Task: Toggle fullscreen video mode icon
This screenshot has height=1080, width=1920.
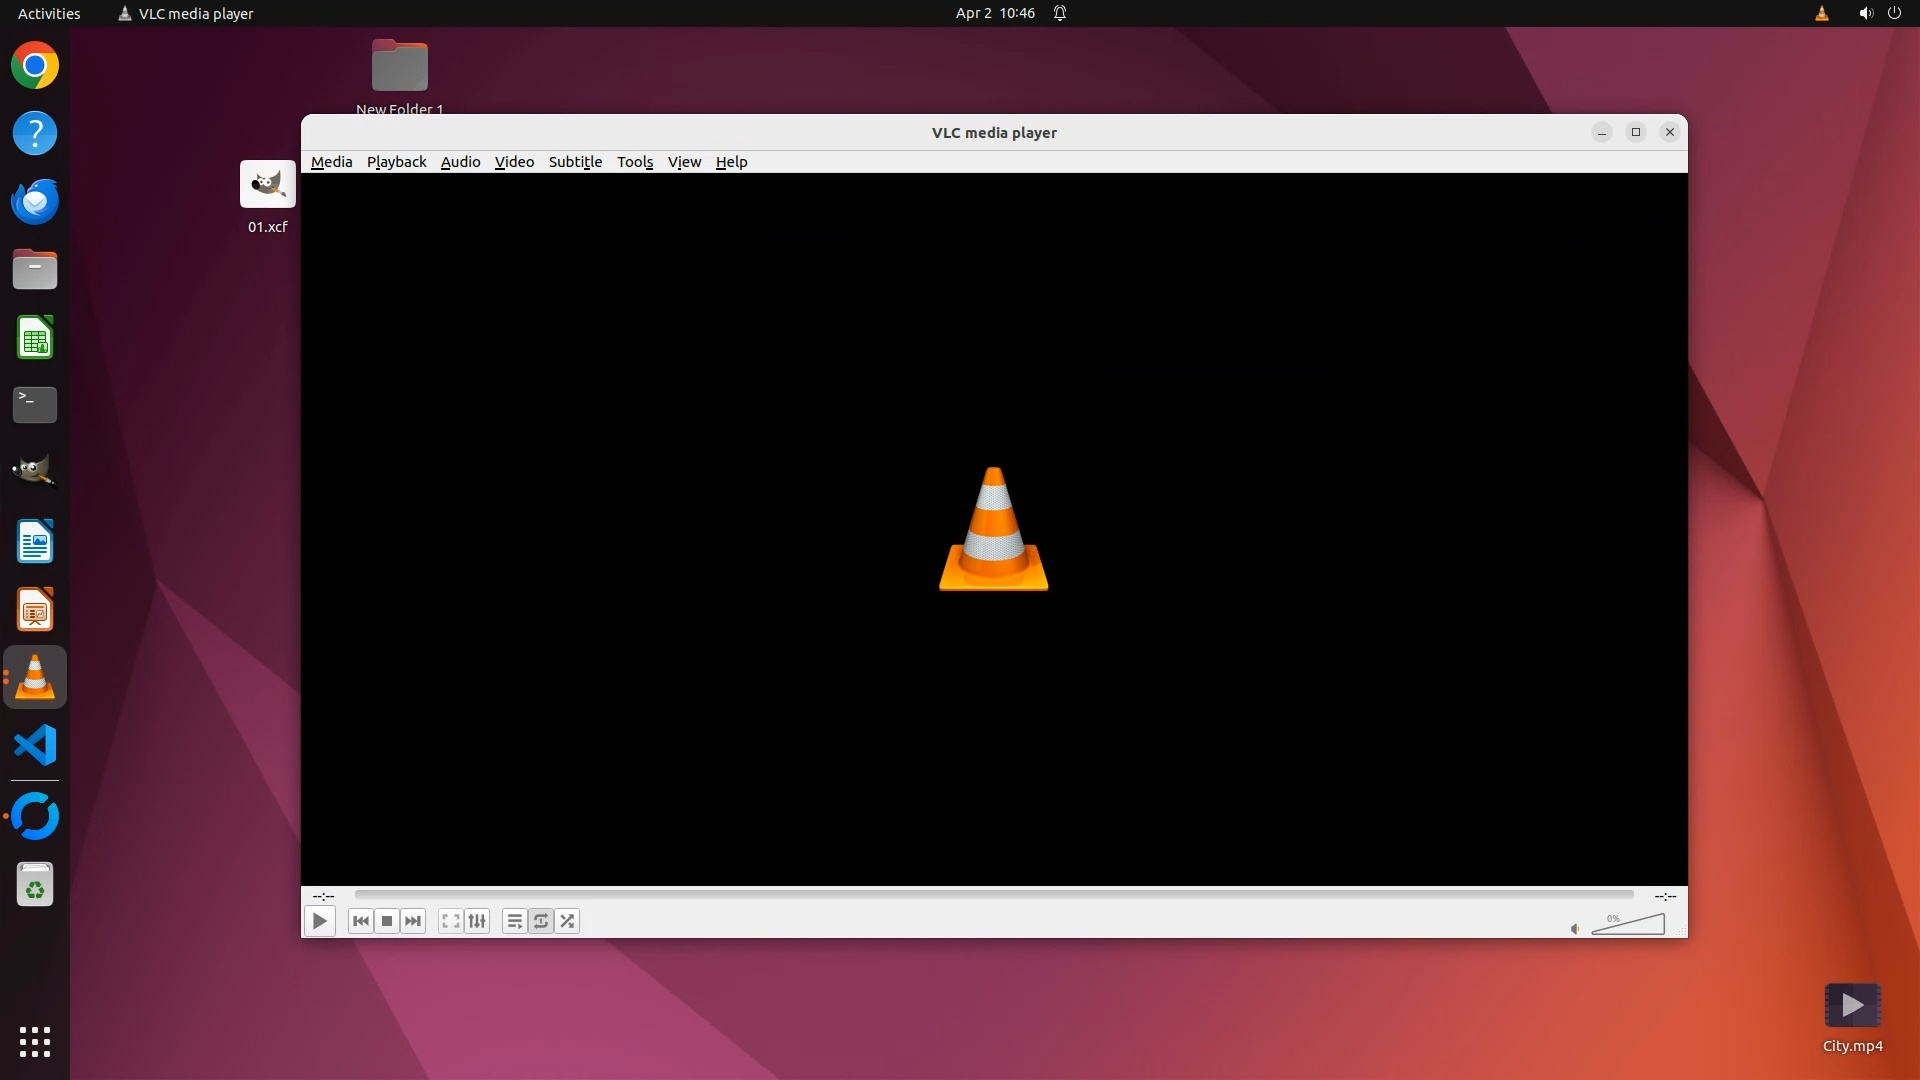Action: tap(451, 921)
